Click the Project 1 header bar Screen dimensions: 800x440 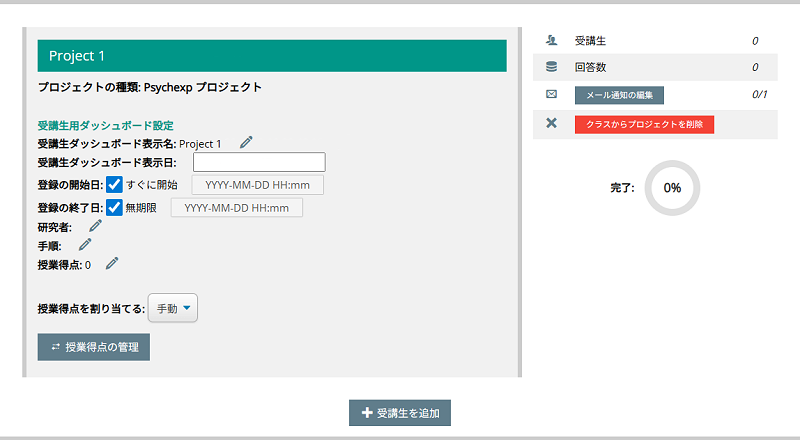point(271,56)
